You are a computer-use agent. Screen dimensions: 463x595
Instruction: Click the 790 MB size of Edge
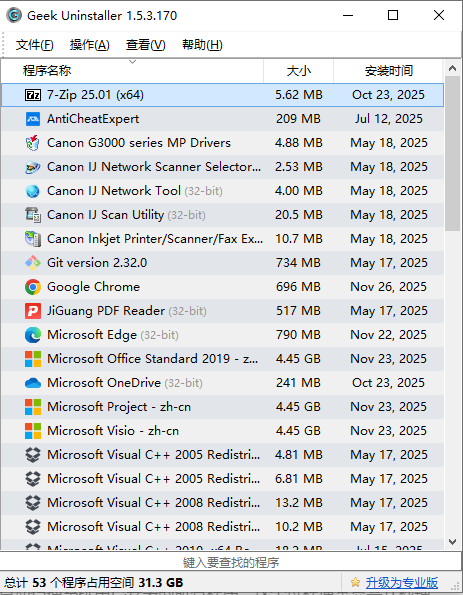tap(298, 335)
